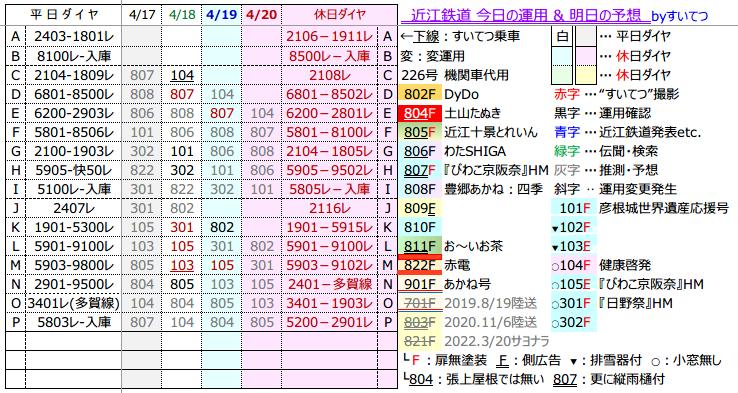Click the byすいてつ author text
This screenshot has height=393, width=738.
(x=679, y=16)
